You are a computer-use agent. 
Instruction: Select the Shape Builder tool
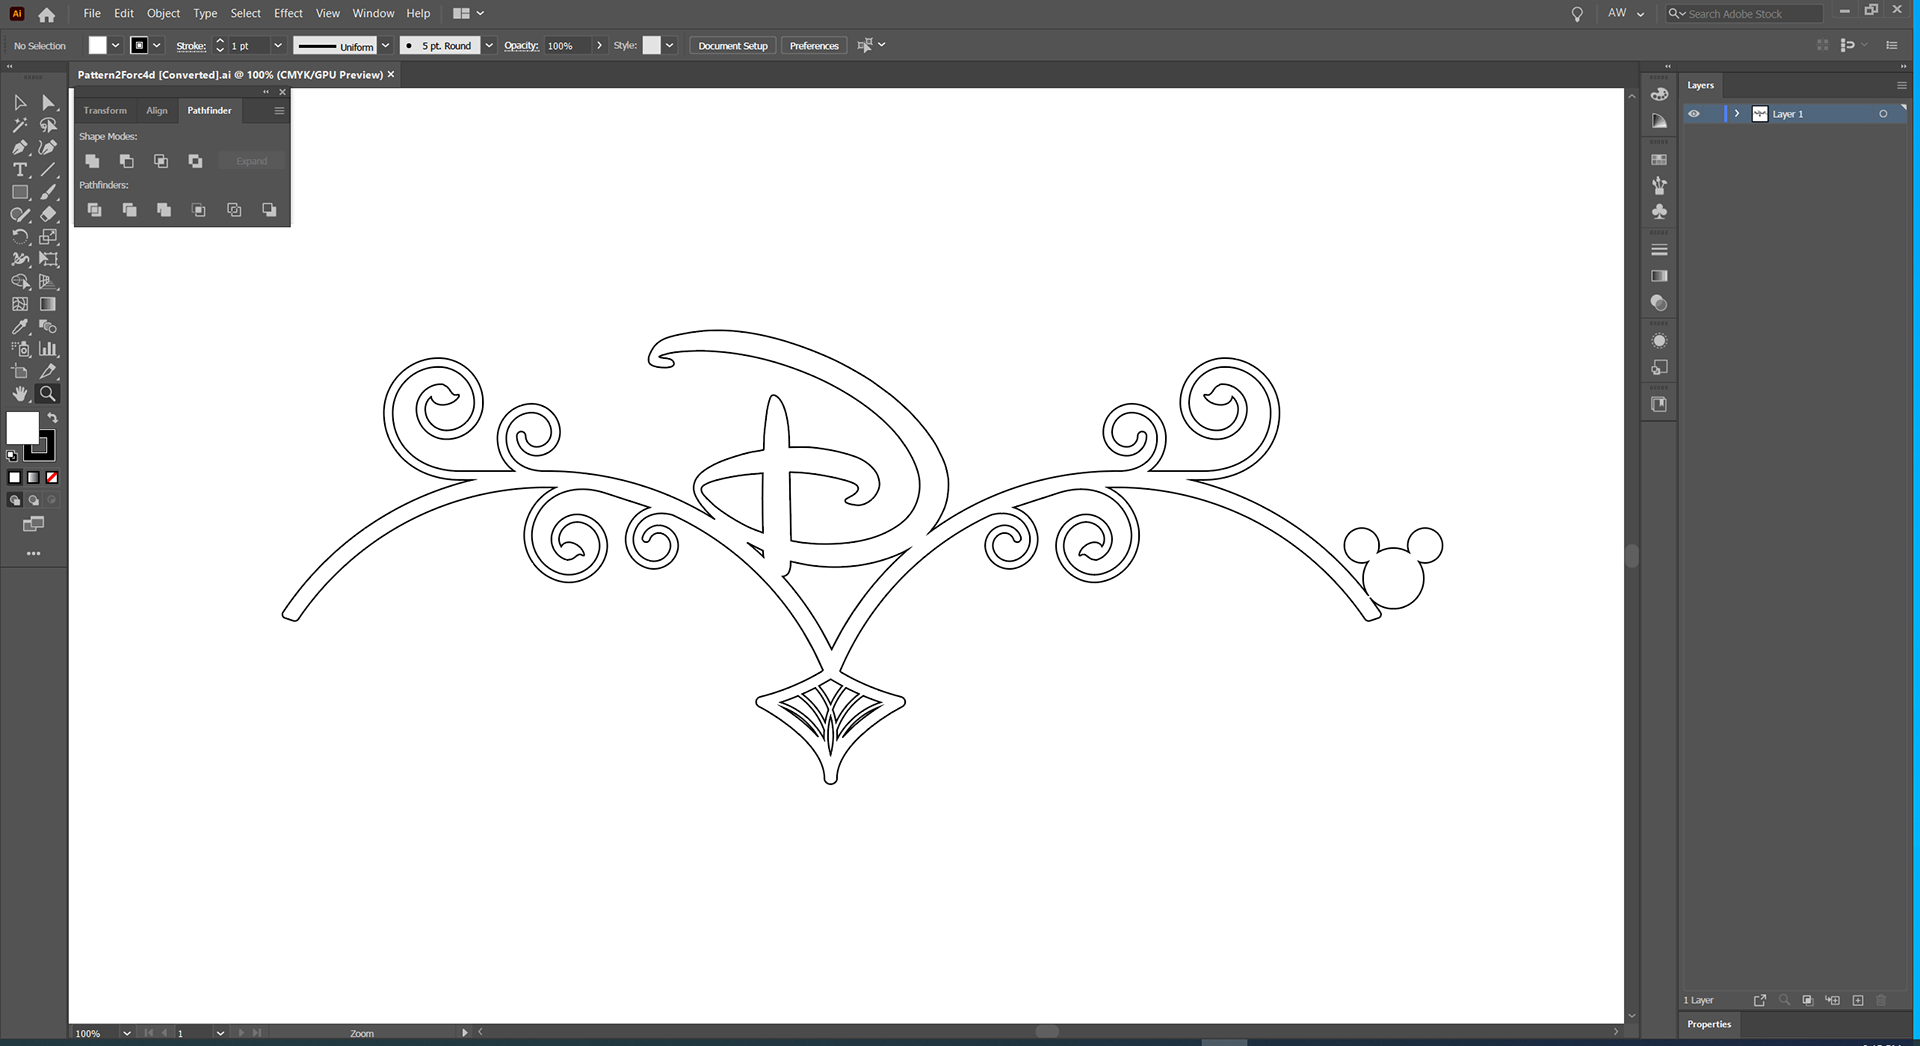coord(20,282)
